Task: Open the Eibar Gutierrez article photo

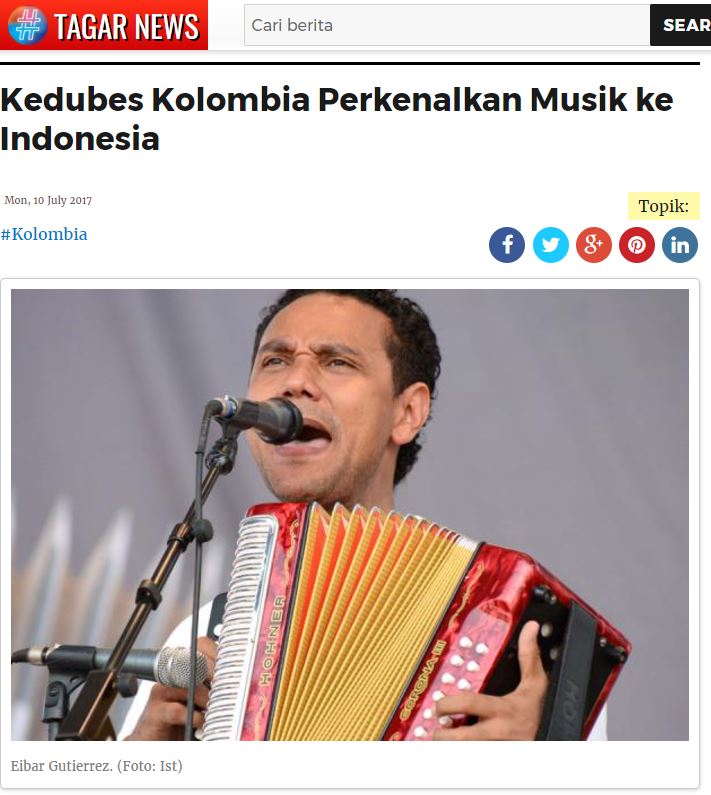Action: click(350, 515)
